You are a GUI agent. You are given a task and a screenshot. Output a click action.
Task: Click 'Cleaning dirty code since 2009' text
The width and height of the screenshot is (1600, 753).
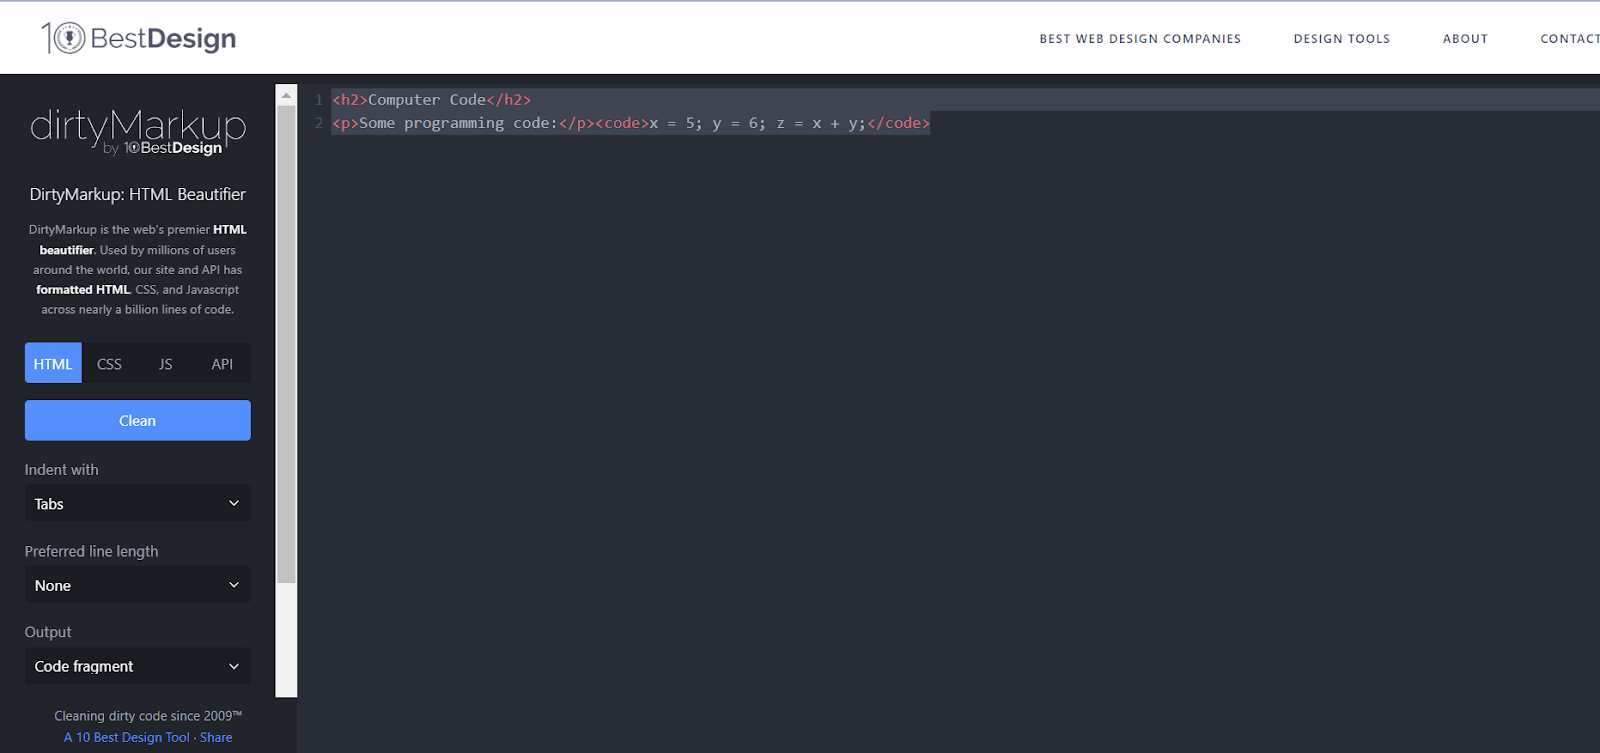click(148, 716)
